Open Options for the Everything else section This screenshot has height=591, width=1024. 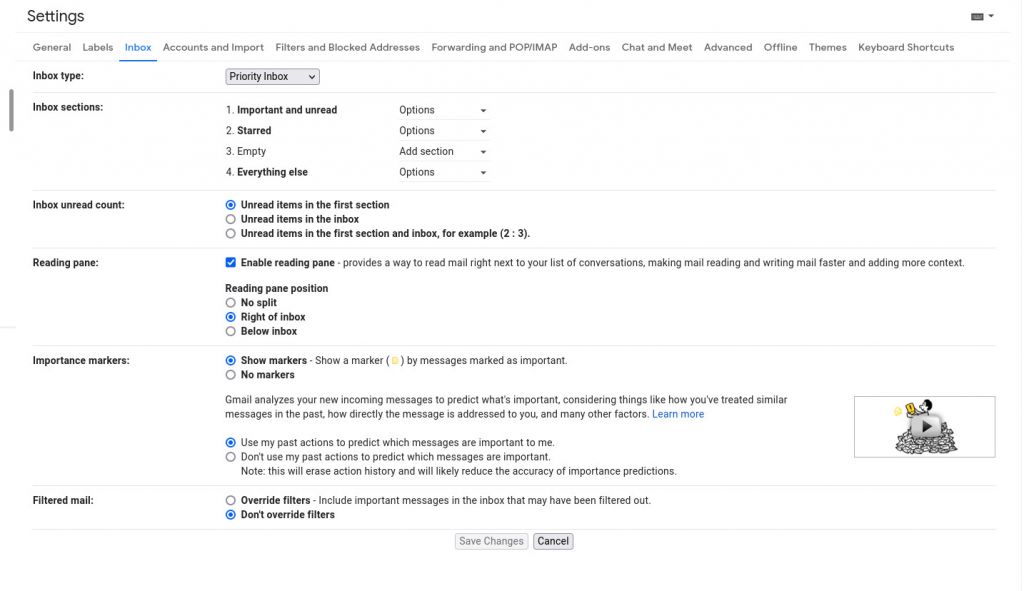coord(443,171)
